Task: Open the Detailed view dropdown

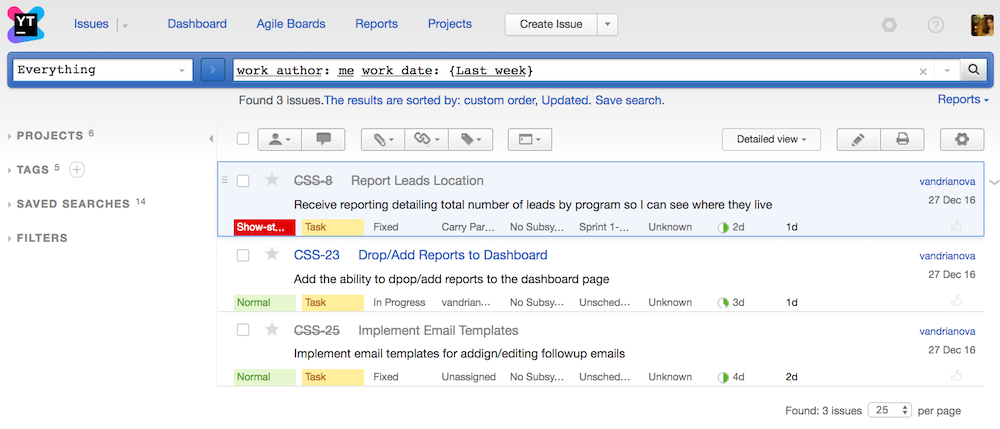Action: pos(771,140)
